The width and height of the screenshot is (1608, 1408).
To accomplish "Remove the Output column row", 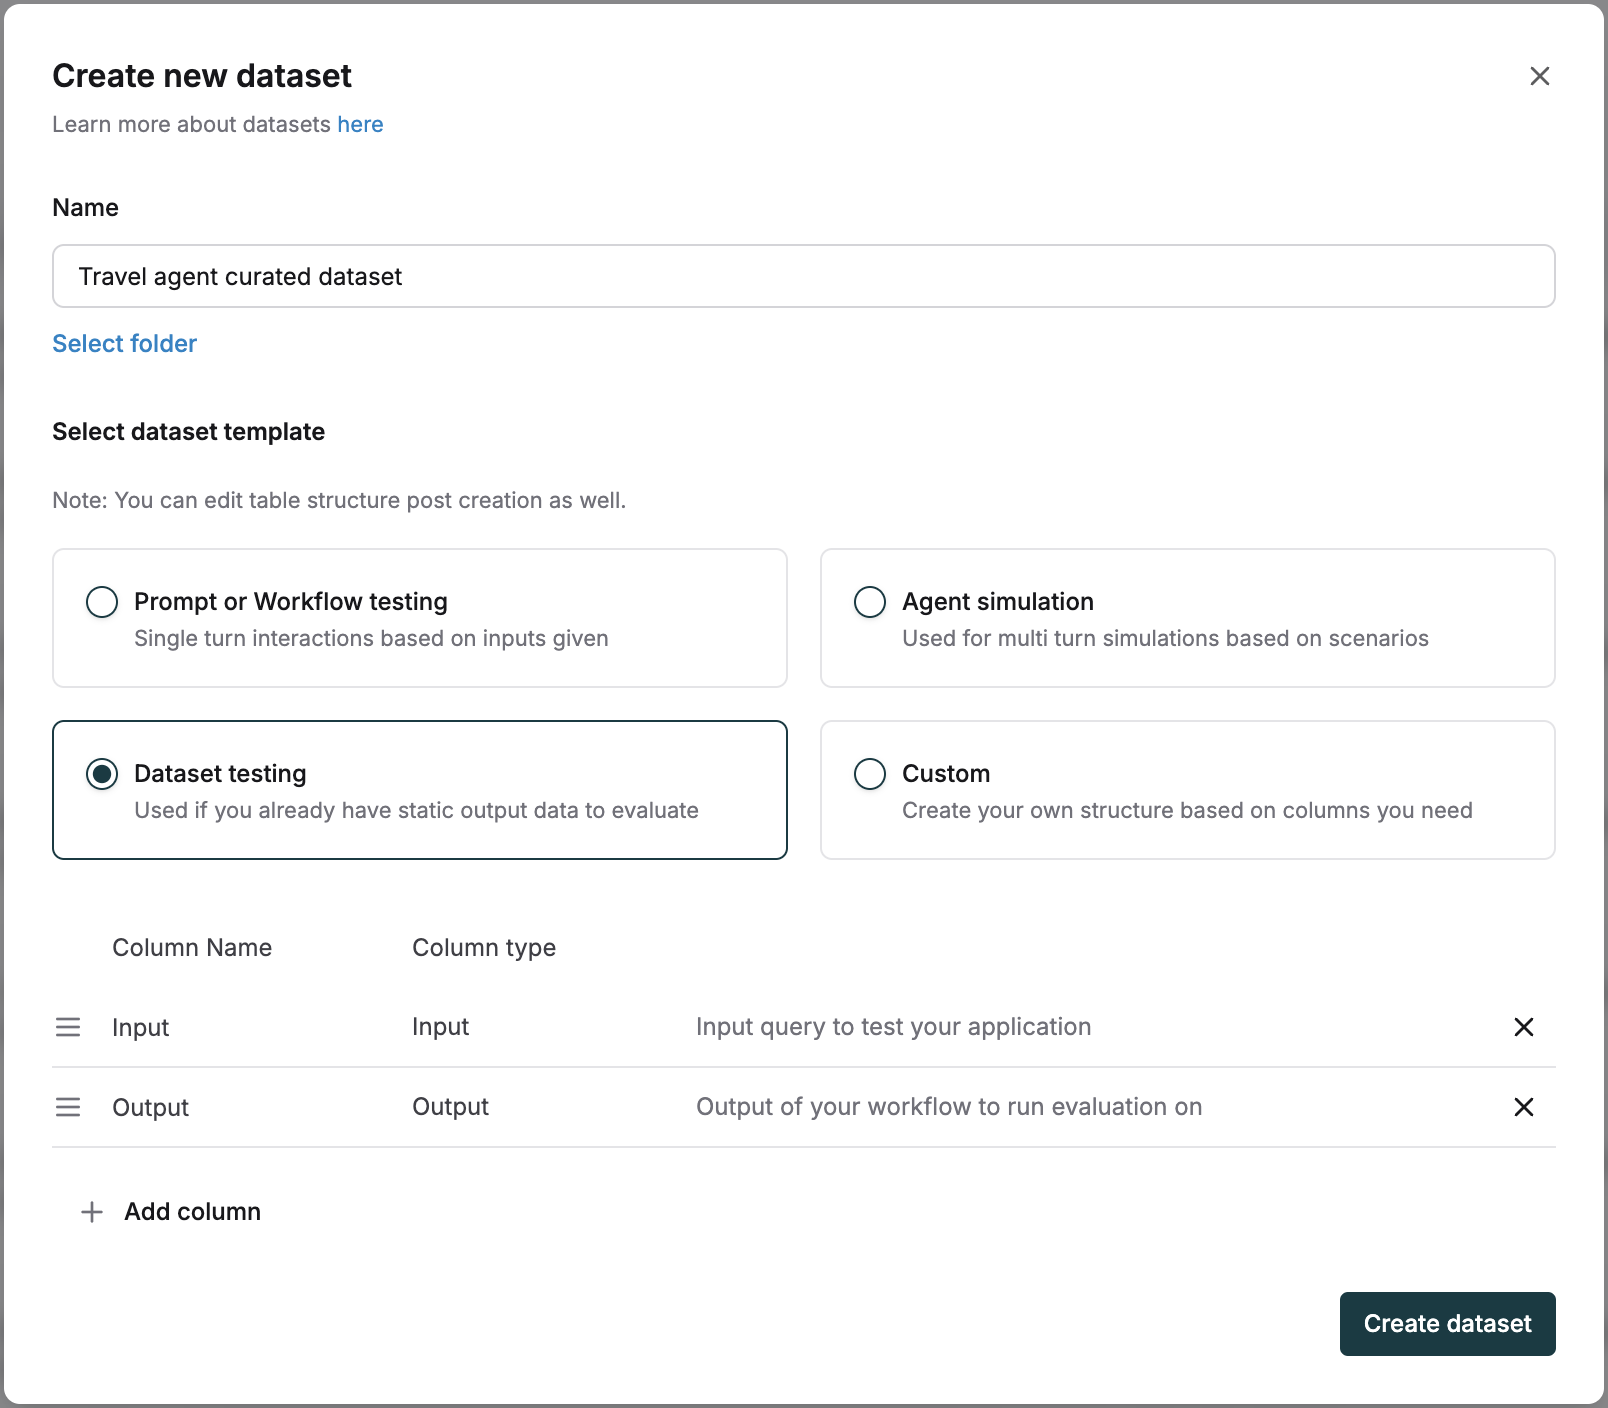I will [1524, 1107].
